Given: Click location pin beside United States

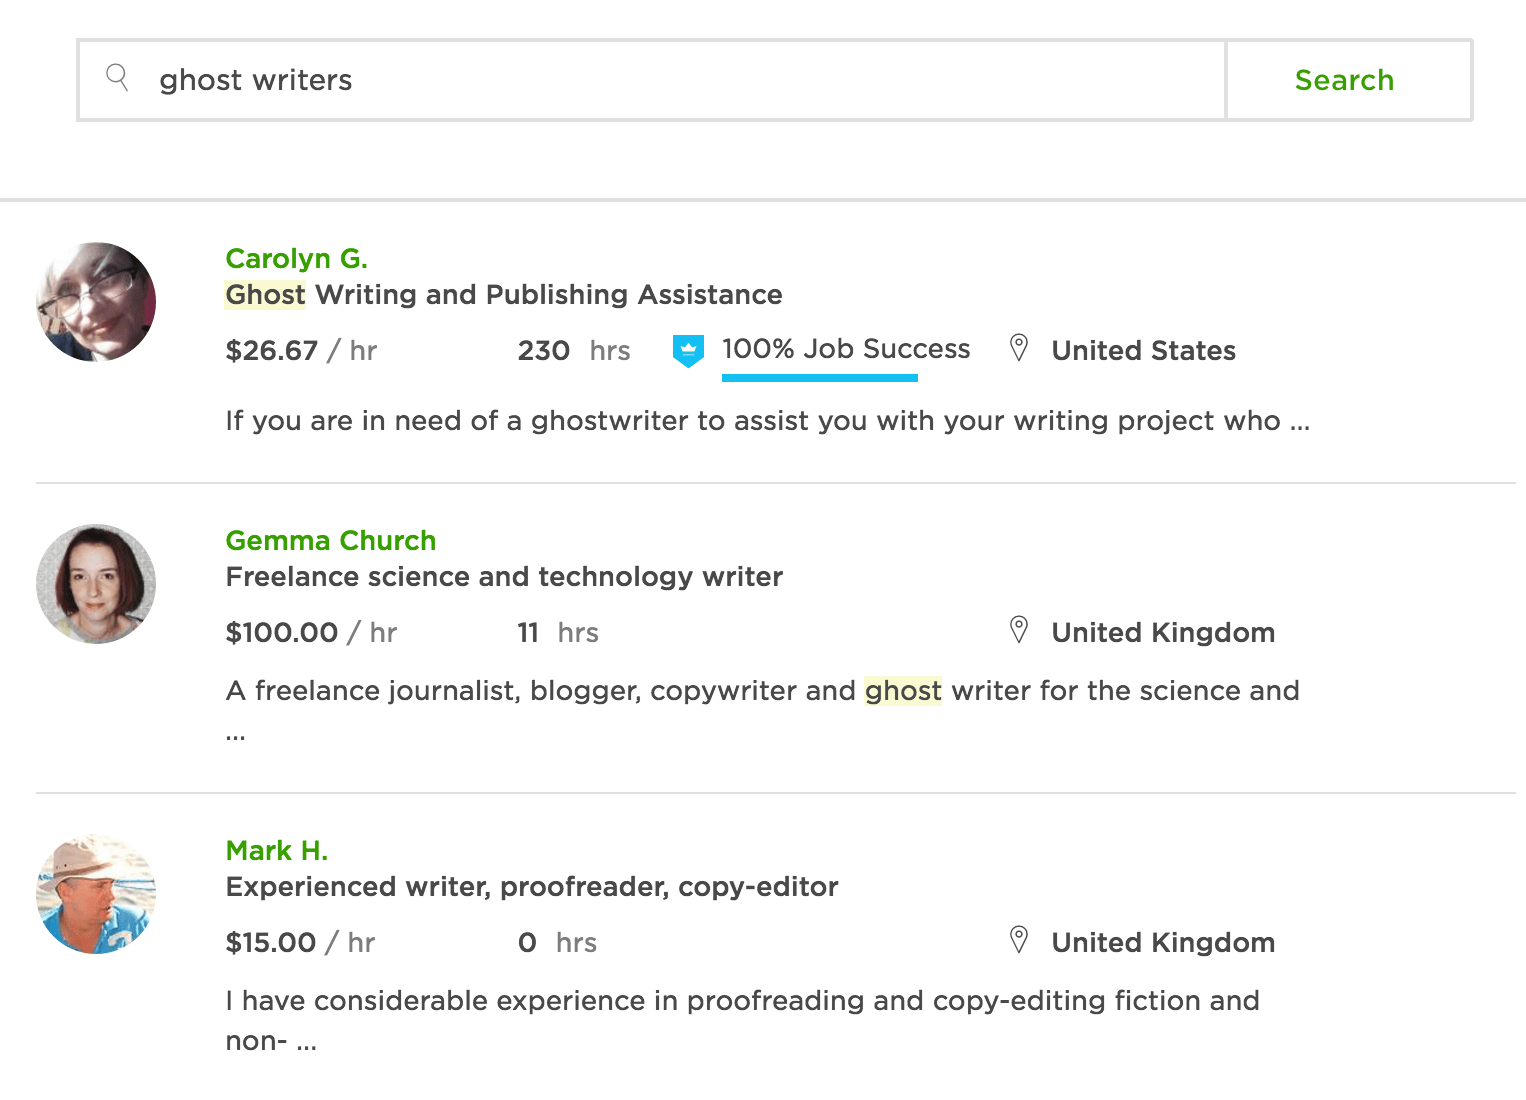Looking at the screenshot, I should click(1019, 348).
